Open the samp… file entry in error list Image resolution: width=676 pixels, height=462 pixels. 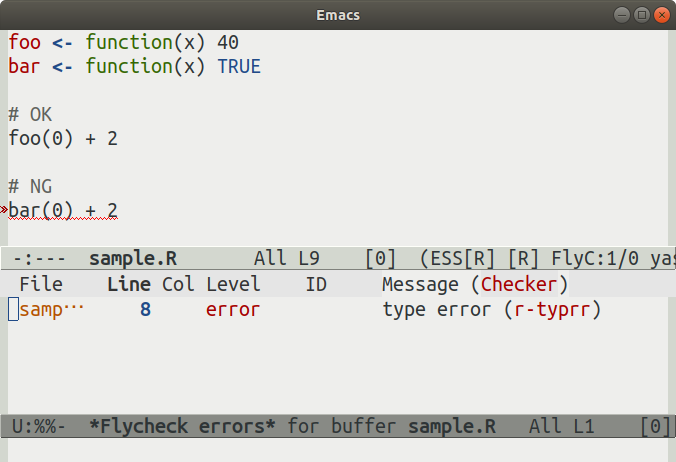(x=52, y=310)
